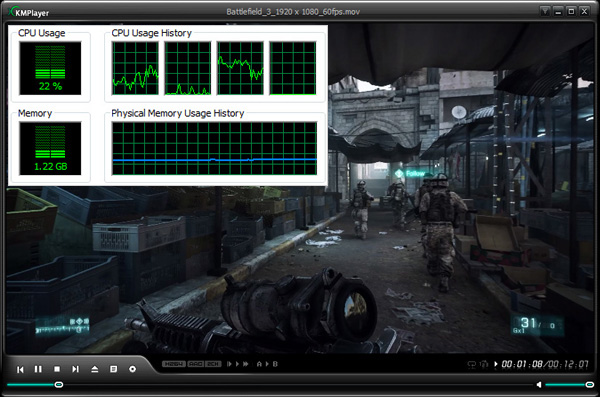Open the pin-on-top dropdown in title bar
The height and width of the screenshot is (397, 600).
(545, 11)
